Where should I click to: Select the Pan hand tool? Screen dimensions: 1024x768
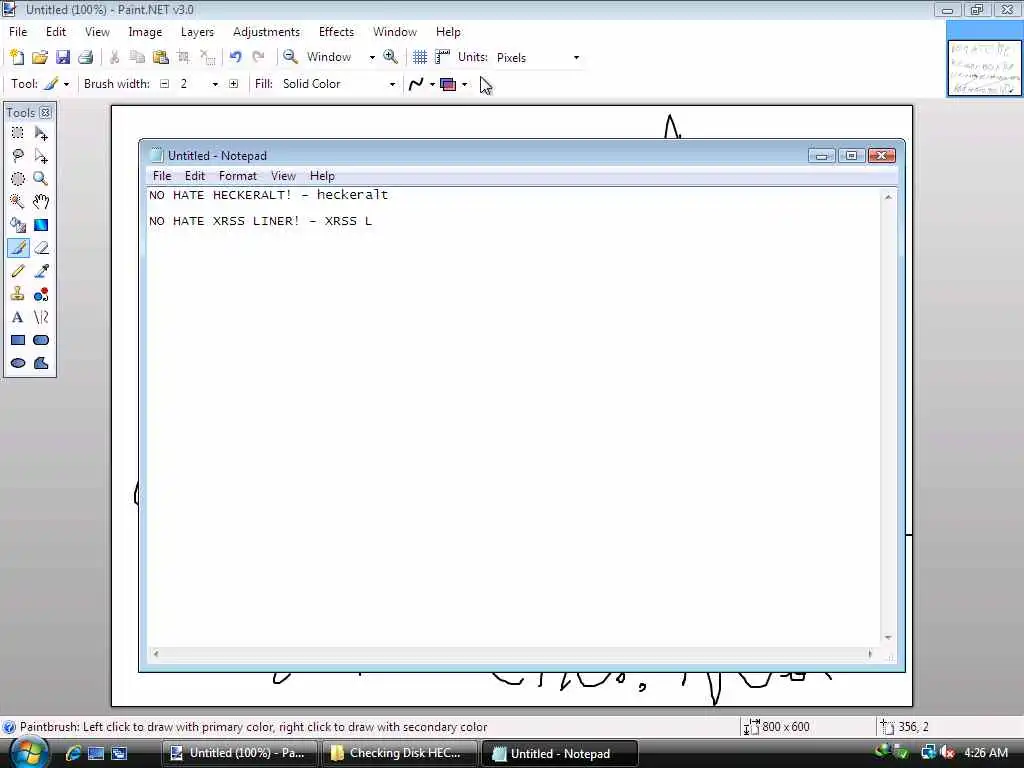tap(41, 202)
